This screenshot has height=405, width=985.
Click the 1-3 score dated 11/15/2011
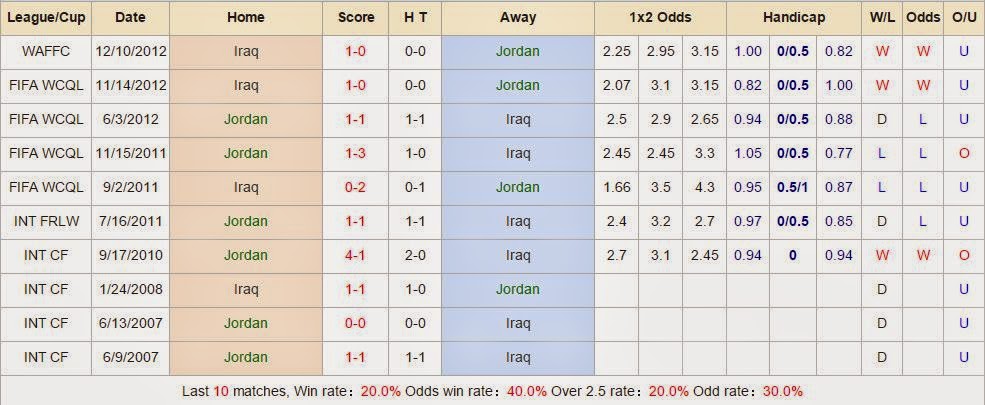[356, 153]
